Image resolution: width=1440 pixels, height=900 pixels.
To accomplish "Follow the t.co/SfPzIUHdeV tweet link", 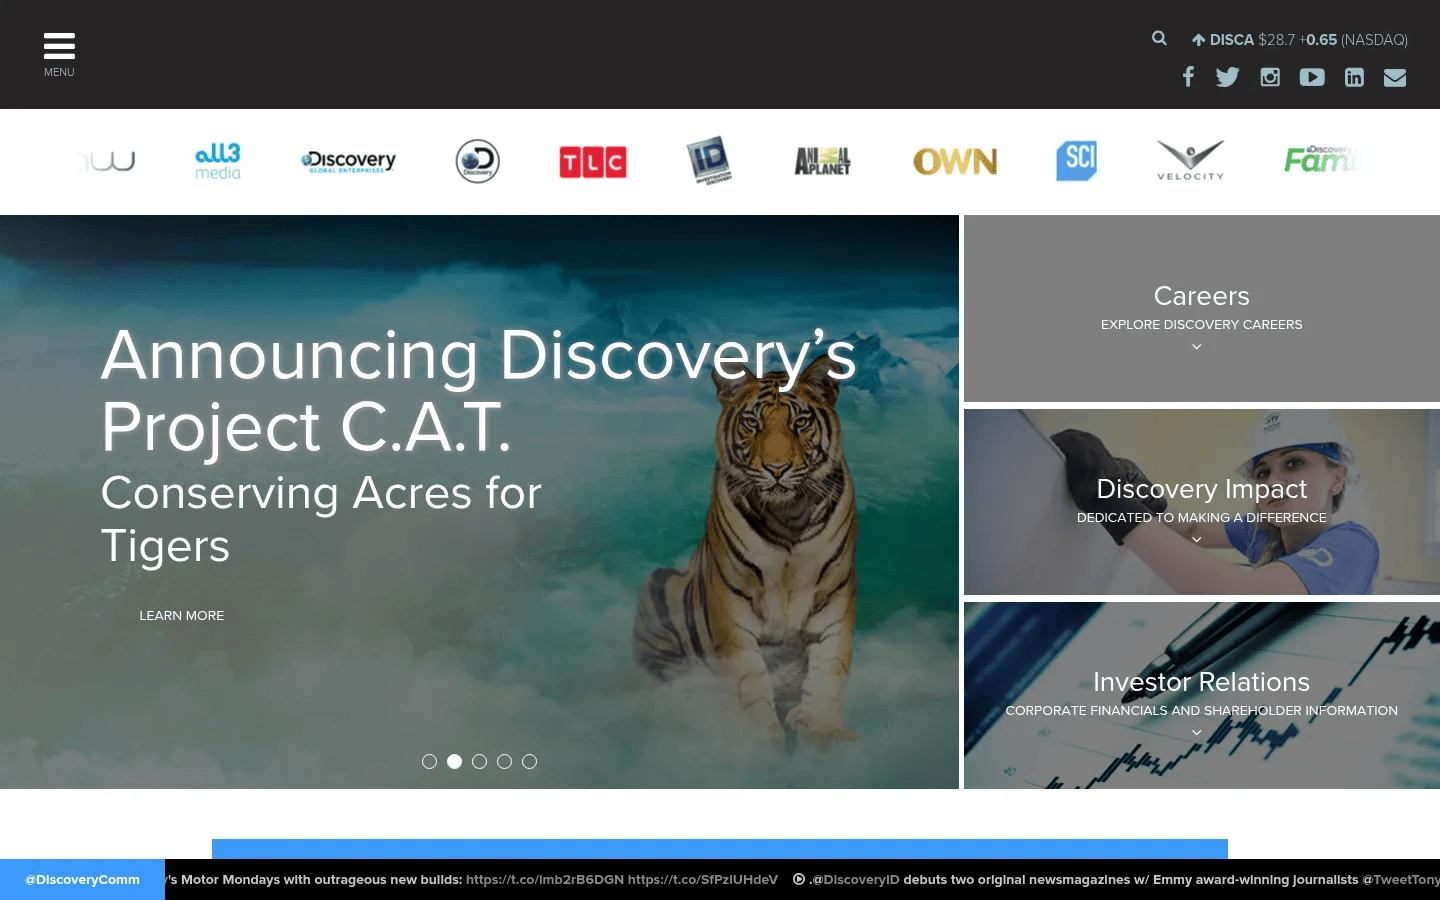I will [703, 879].
